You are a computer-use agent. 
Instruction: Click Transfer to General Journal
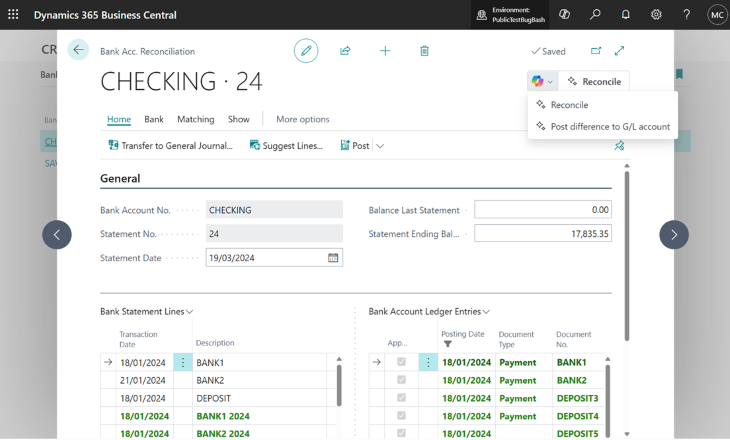170,146
